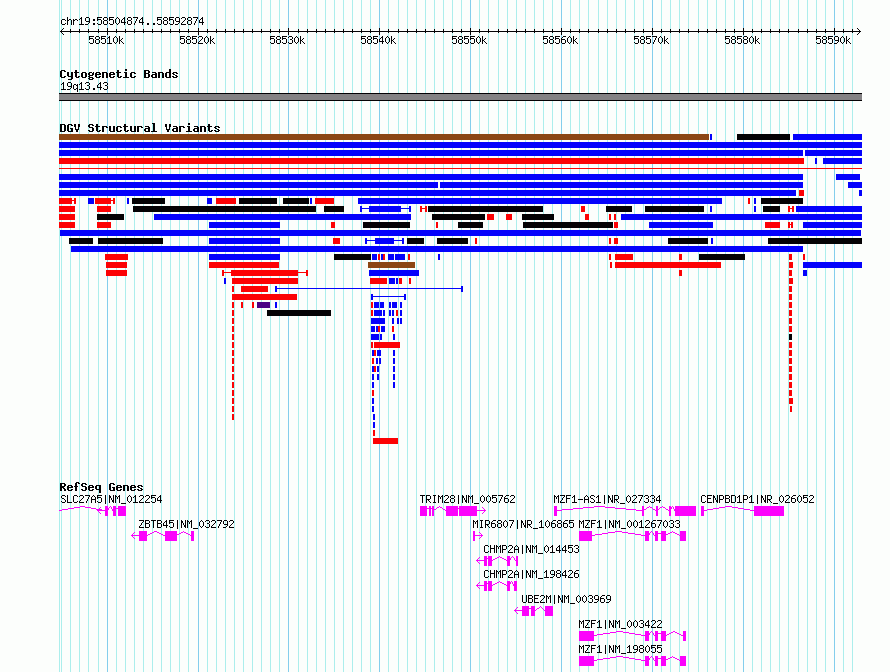Screen dimensions: 890x672
Task: Click the 58580k ruler tick label
Action: pos(742,40)
